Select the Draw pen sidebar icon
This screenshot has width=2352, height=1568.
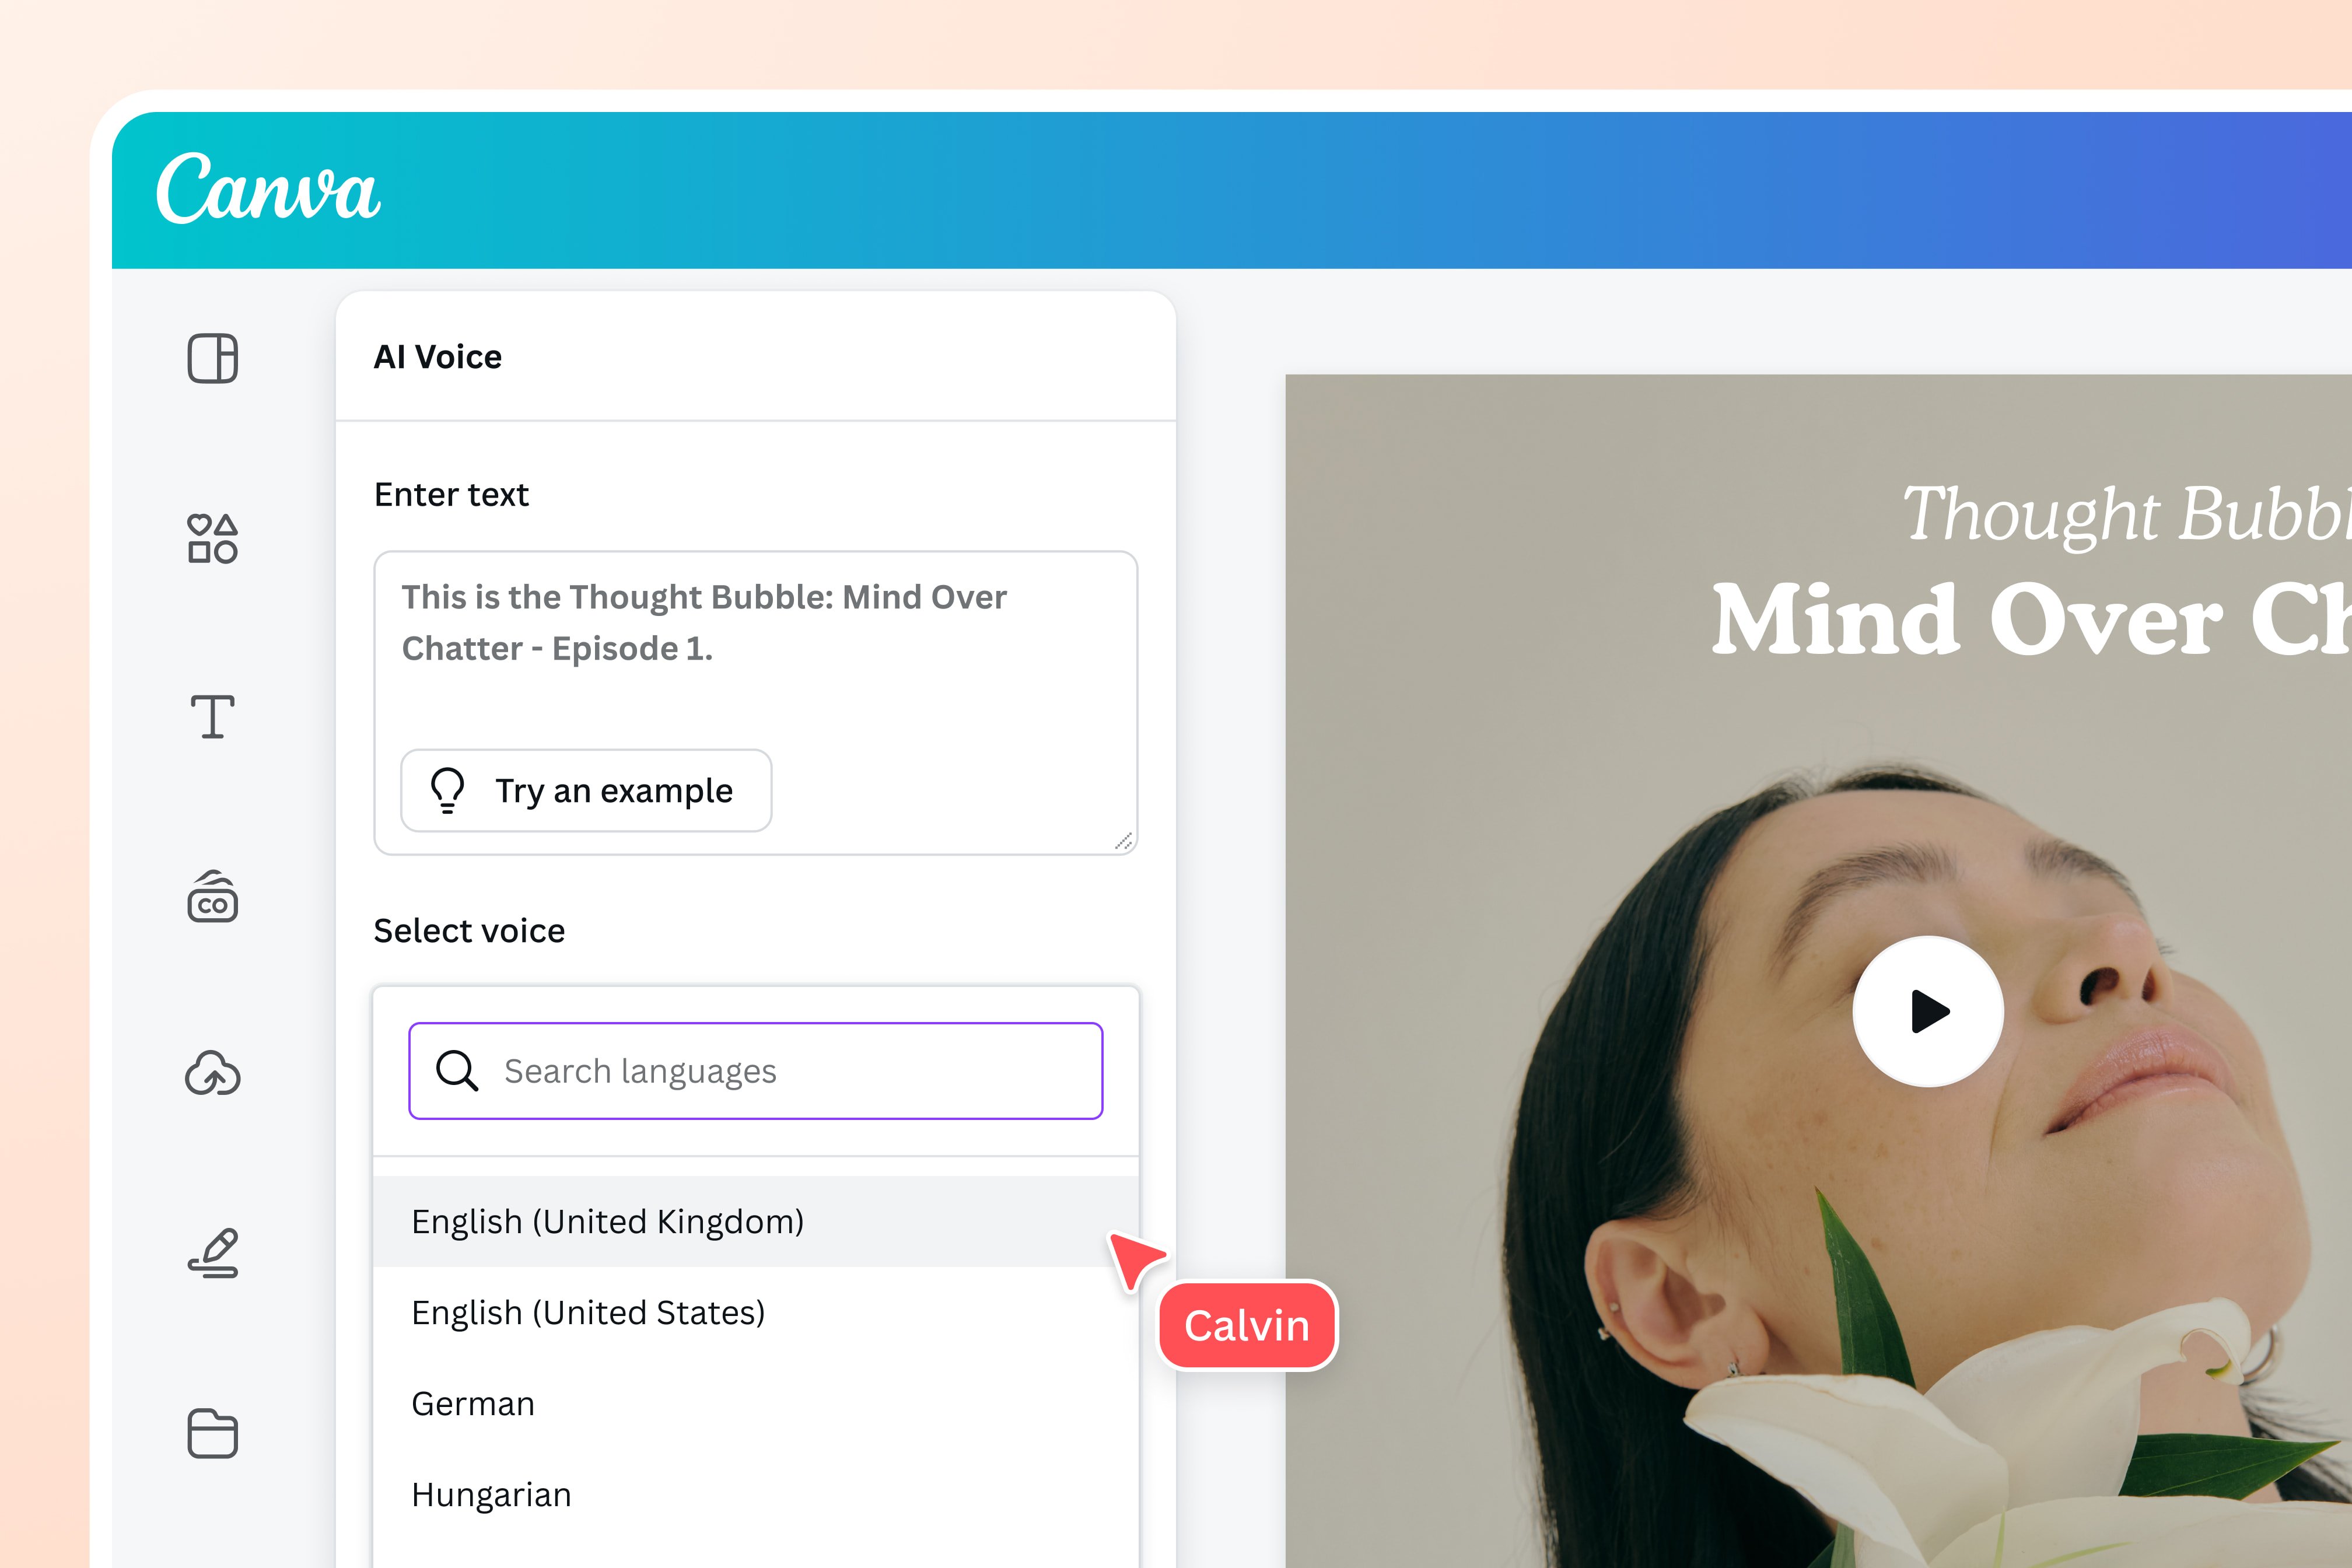pyautogui.click(x=212, y=1254)
